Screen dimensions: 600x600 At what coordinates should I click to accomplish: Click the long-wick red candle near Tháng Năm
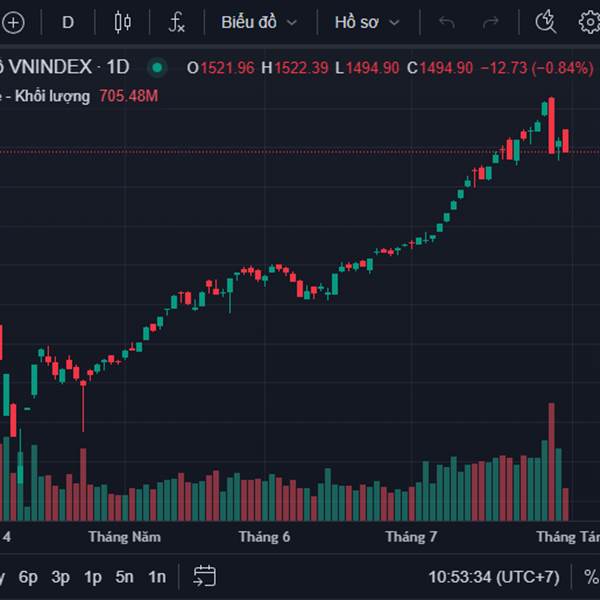point(83,406)
